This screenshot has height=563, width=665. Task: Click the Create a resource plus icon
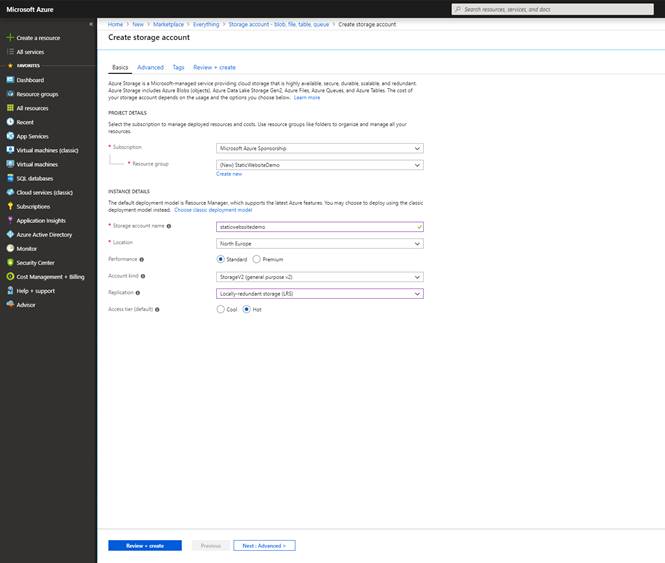point(10,37)
